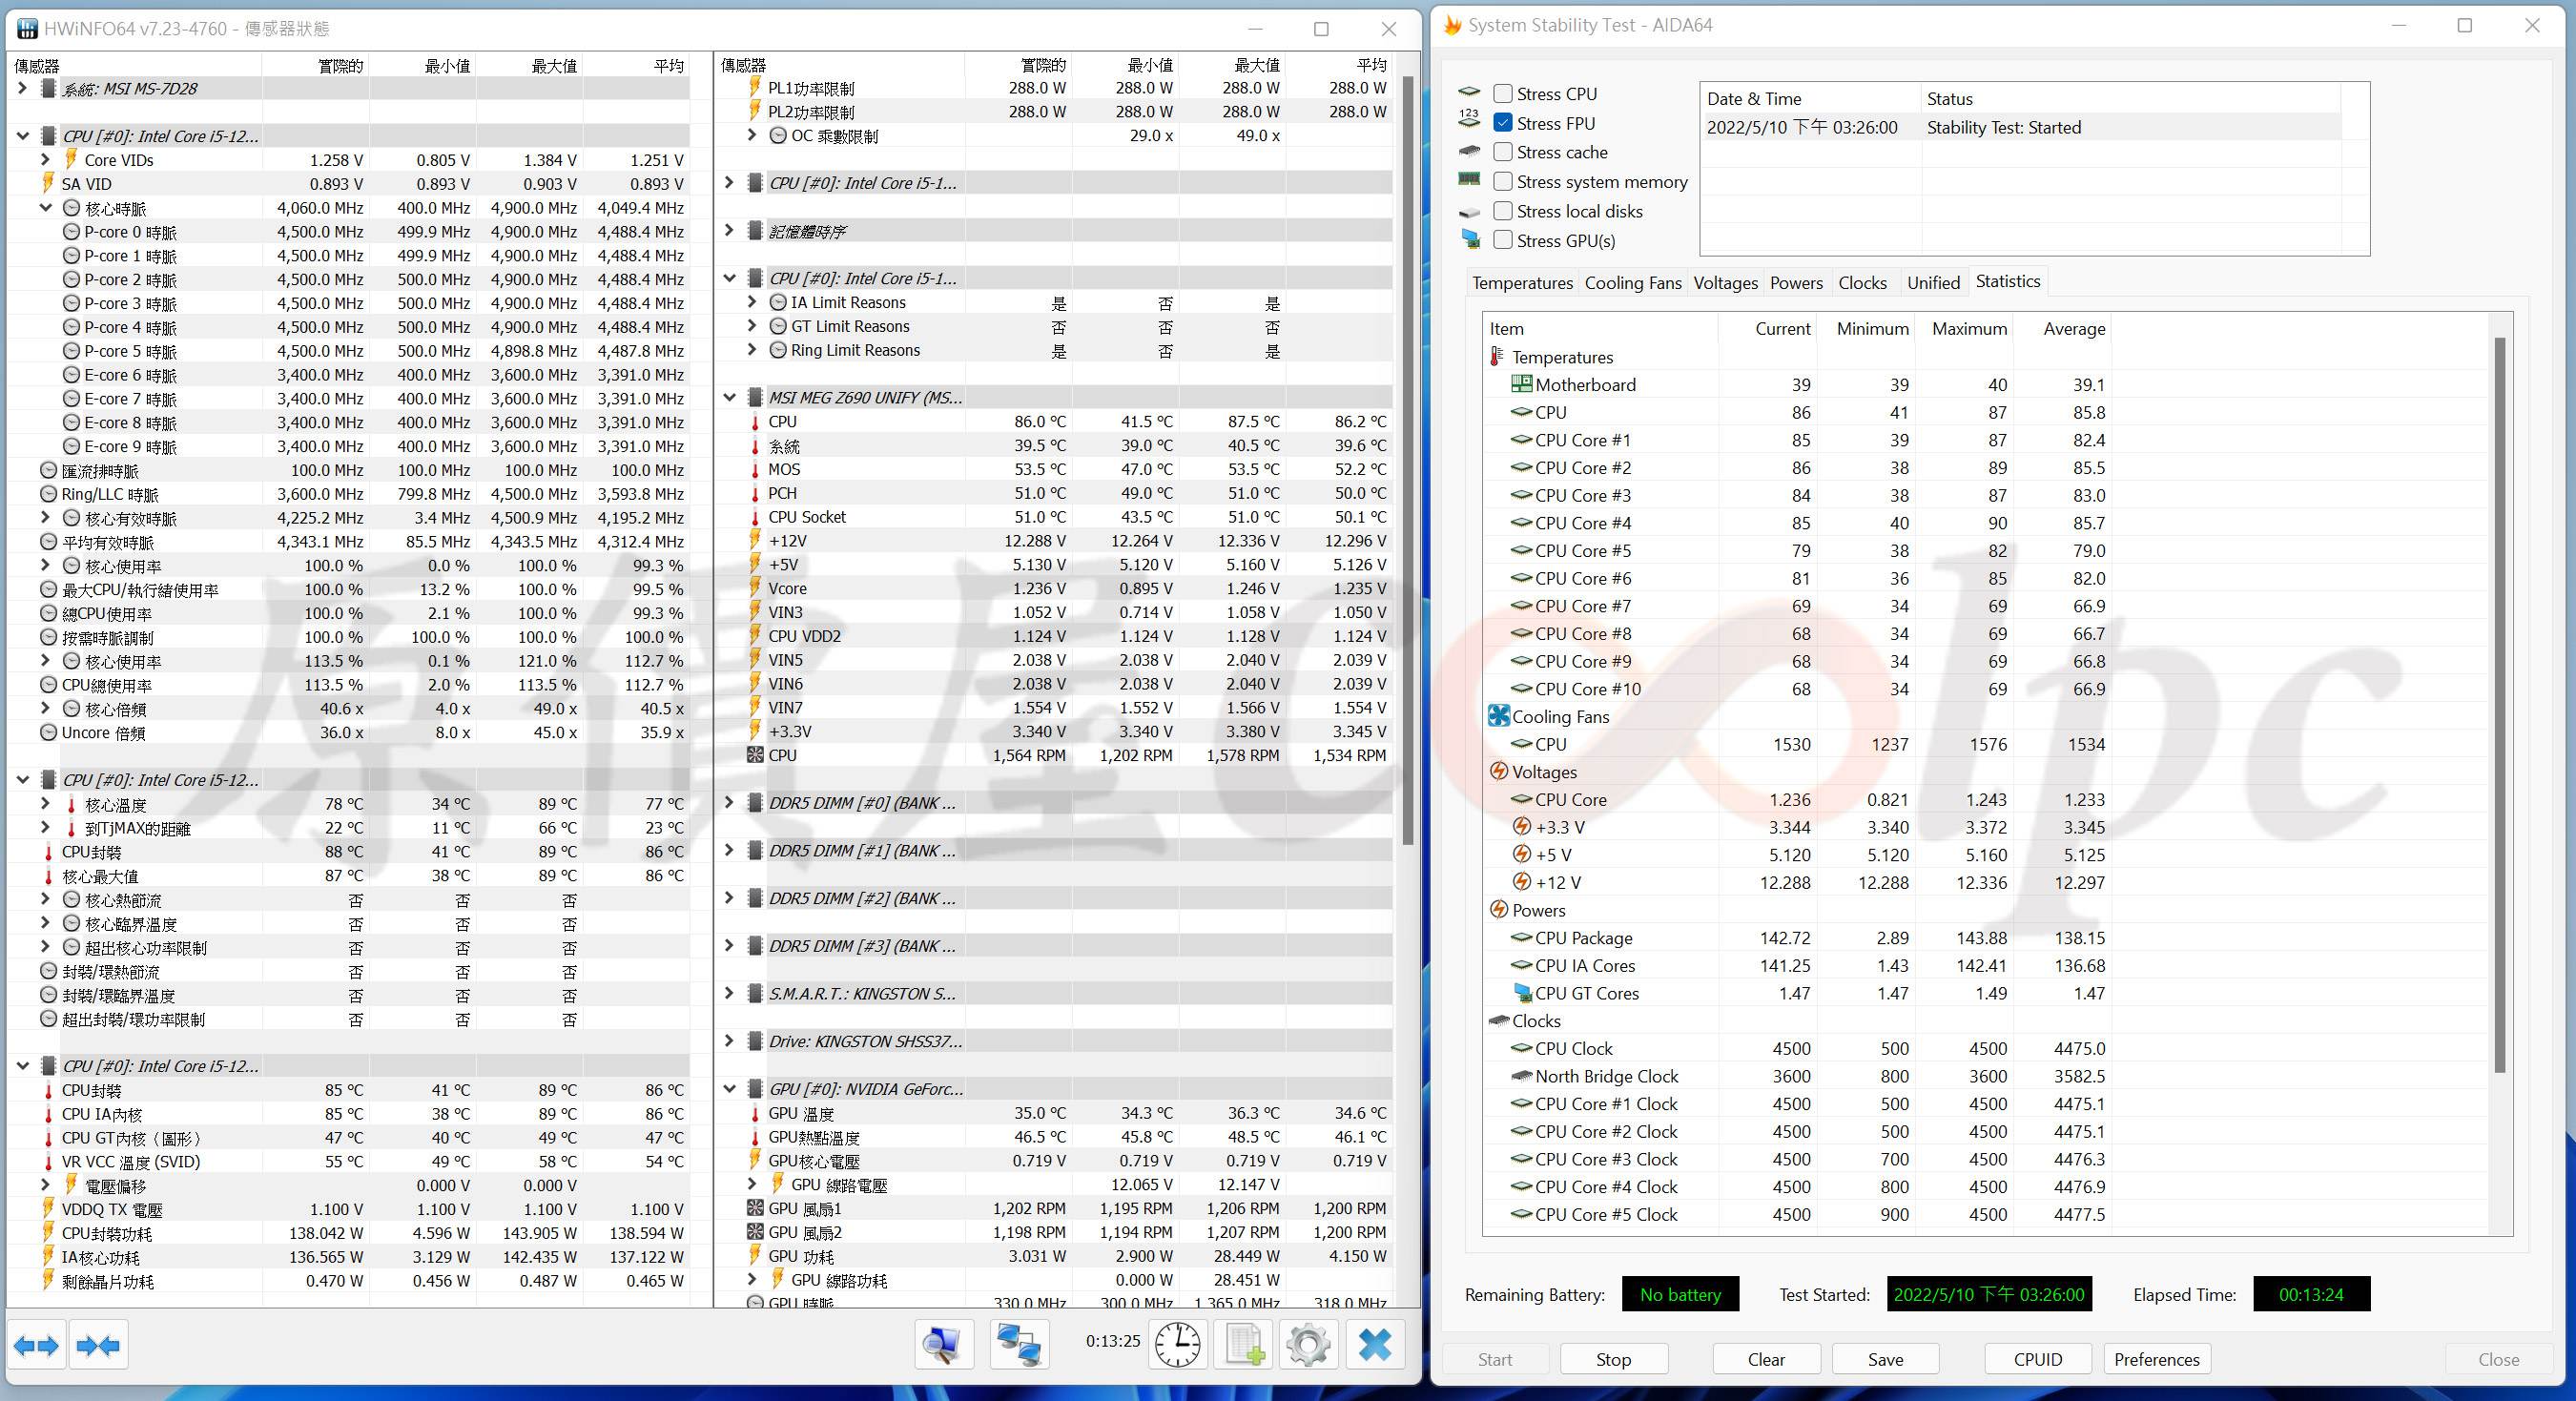Expand 系統: MSI MS-7D28 node
The height and width of the screenshot is (1401, 2576).
tap(22, 88)
